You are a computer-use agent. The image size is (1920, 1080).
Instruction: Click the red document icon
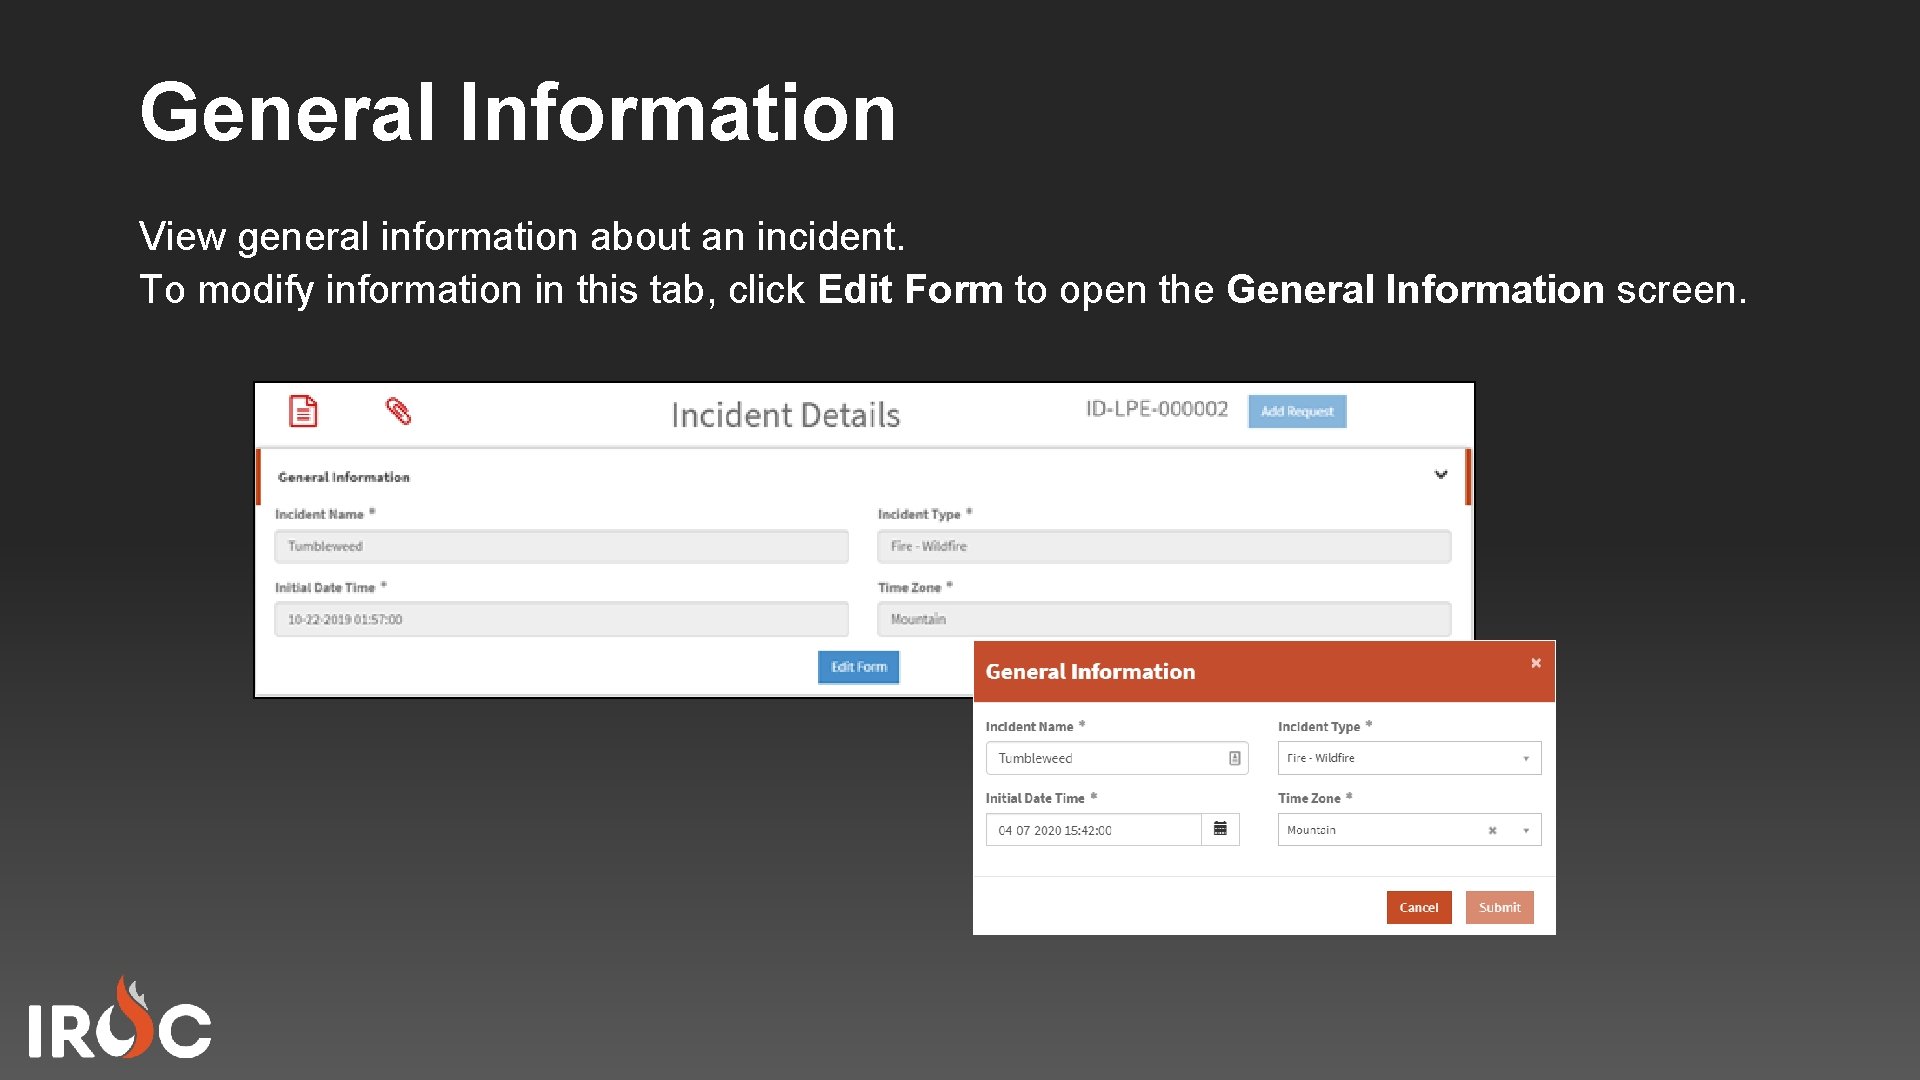303,411
